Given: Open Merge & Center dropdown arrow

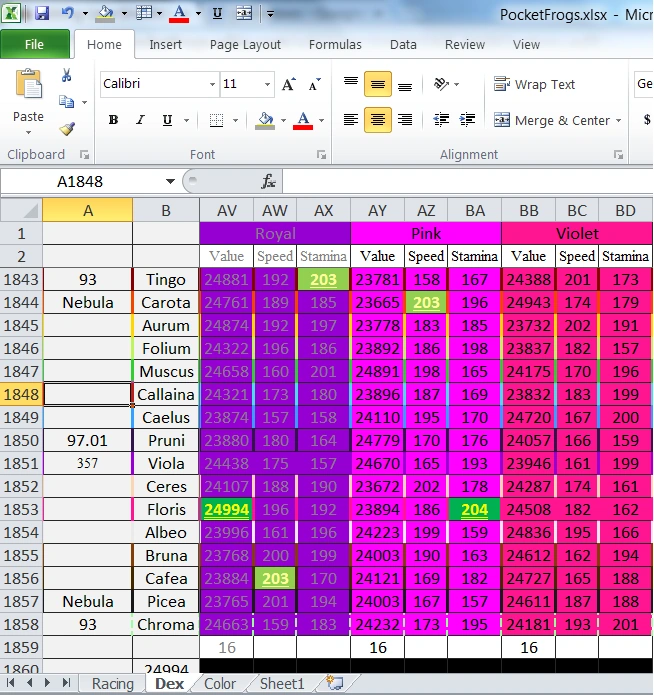Looking at the screenshot, I should coord(619,121).
